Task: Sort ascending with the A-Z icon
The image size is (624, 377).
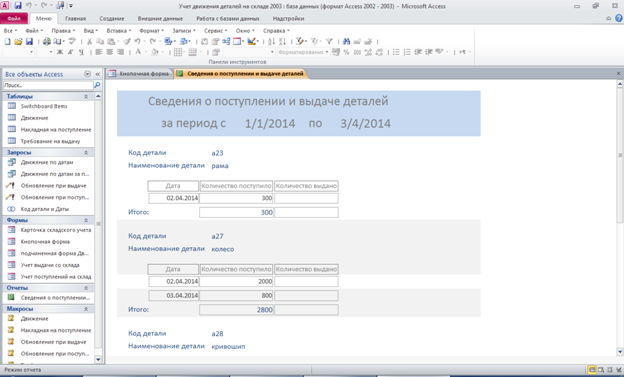Action: pos(271,41)
